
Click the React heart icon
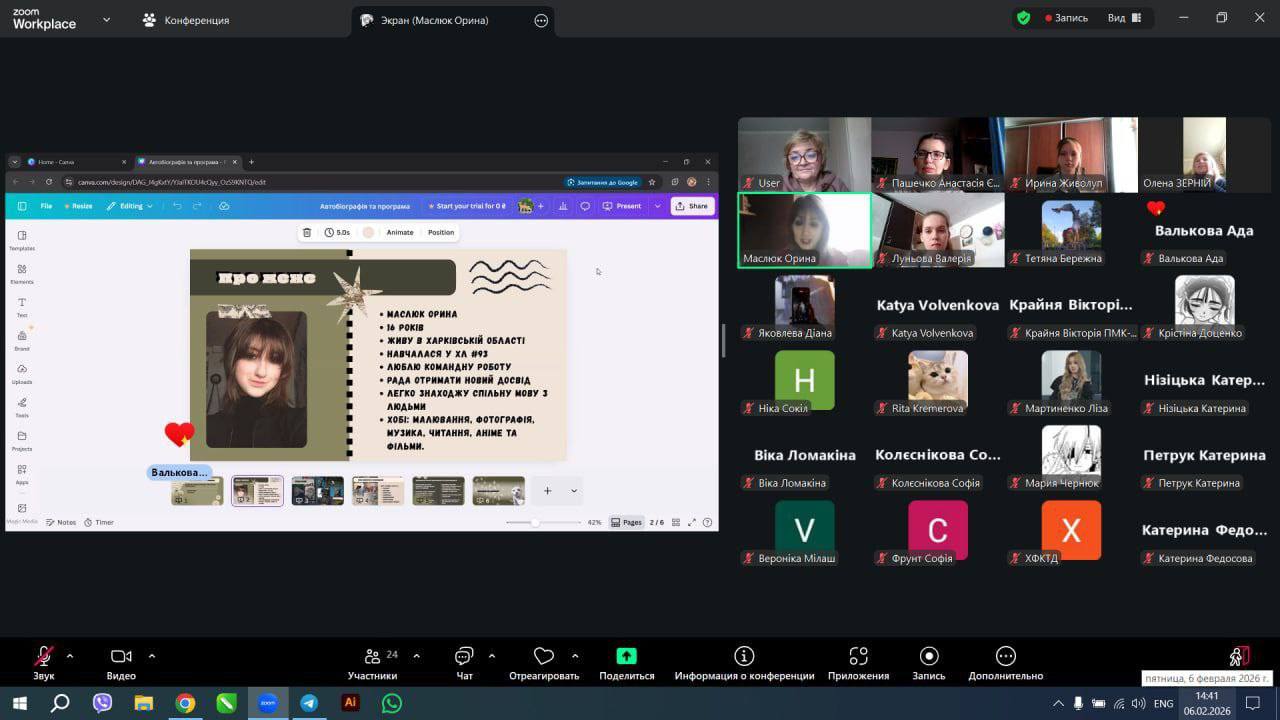click(544, 657)
